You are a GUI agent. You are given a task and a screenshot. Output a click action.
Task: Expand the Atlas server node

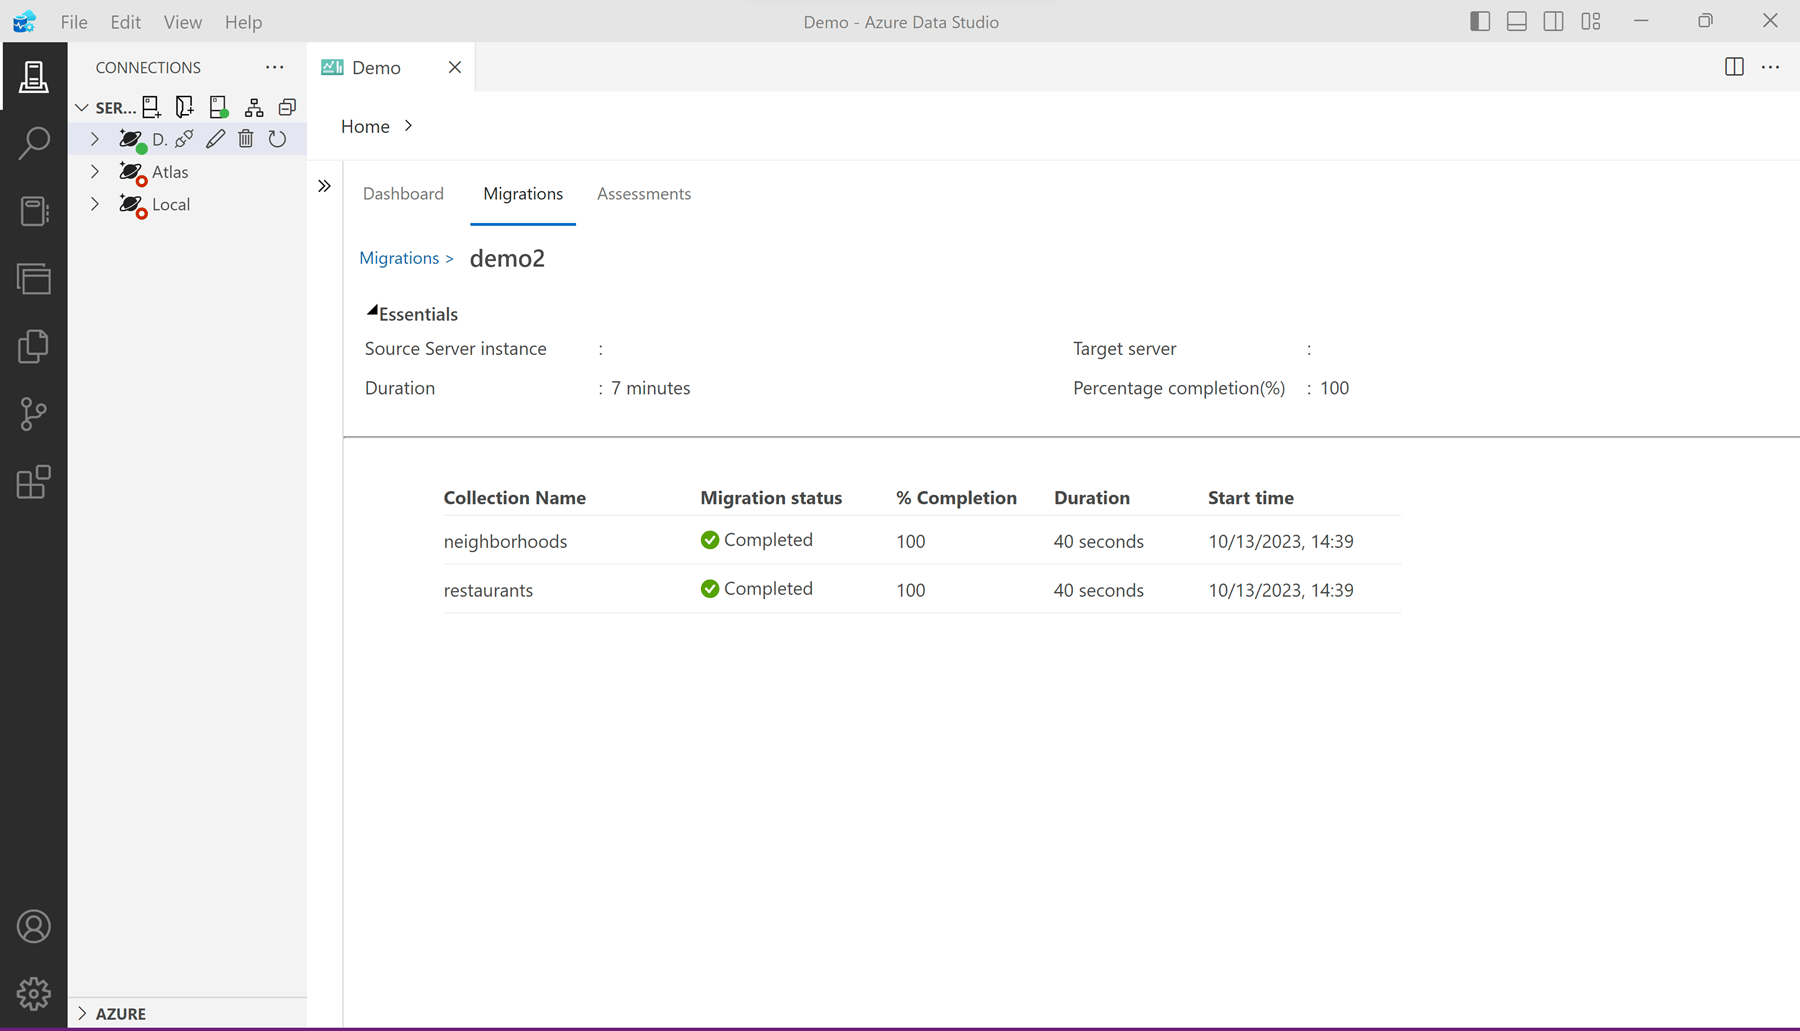(x=95, y=172)
